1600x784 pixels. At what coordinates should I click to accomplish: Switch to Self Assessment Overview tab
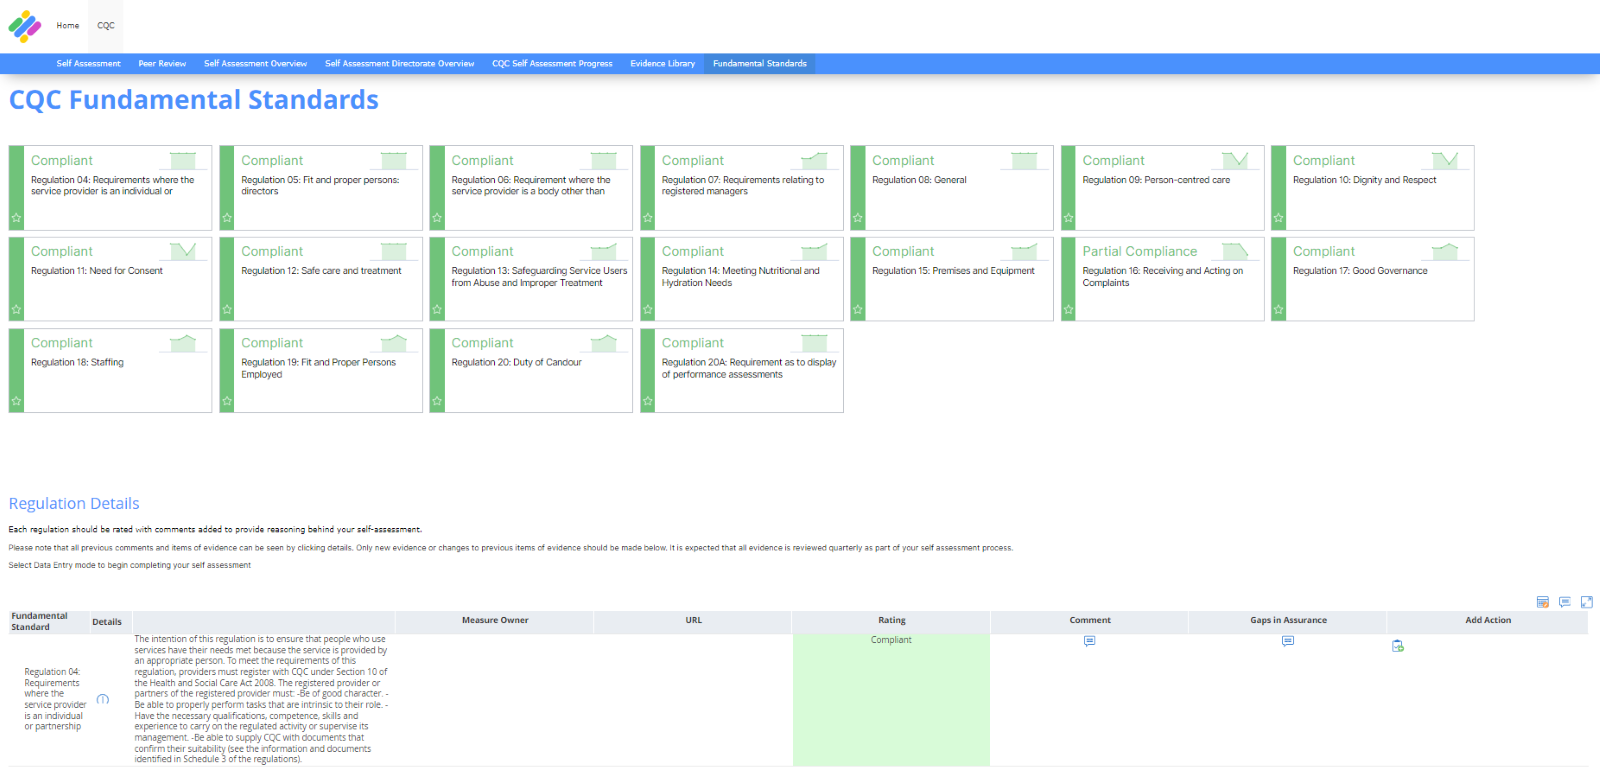click(x=256, y=63)
